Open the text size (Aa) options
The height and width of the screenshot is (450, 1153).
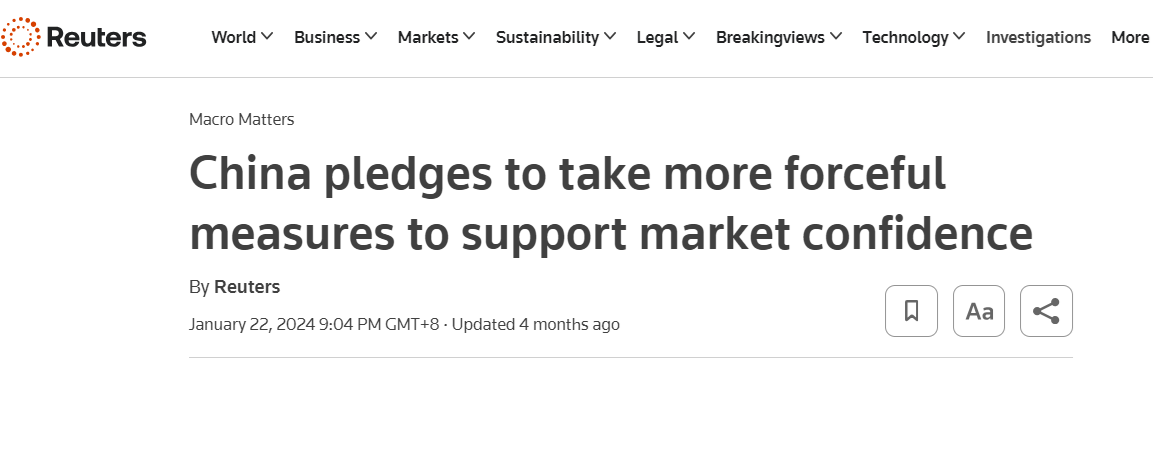point(979,311)
